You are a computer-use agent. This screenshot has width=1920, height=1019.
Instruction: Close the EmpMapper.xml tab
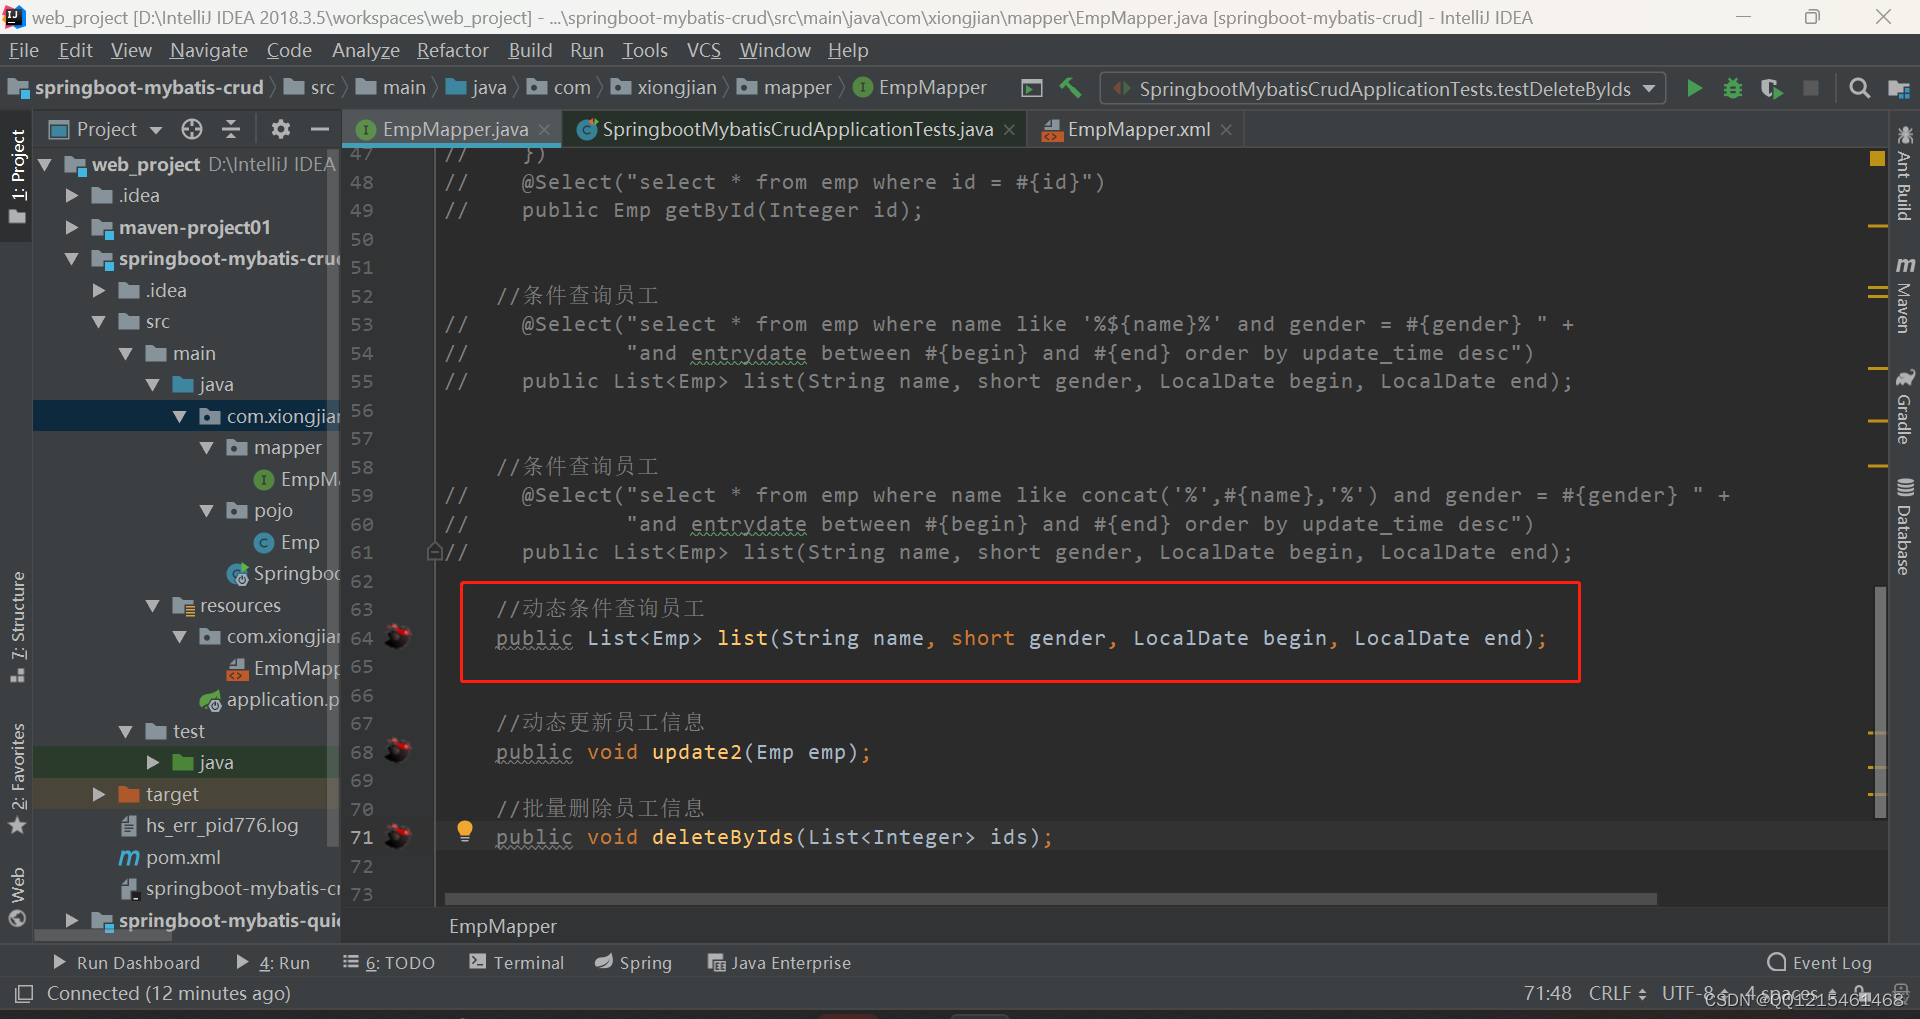coord(1226,129)
